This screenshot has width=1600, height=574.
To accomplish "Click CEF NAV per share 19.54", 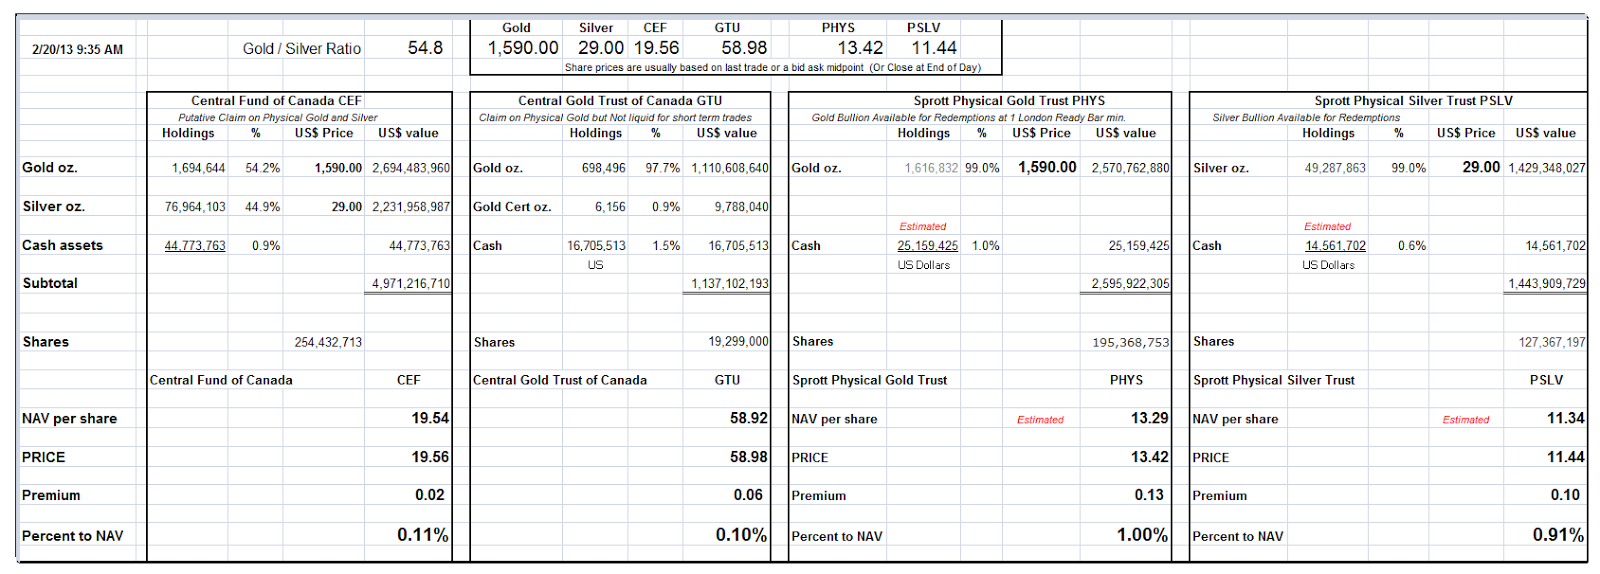I will point(430,418).
